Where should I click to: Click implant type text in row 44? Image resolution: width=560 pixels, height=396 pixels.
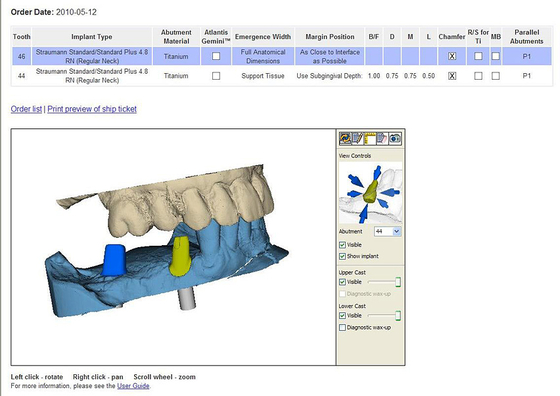point(92,76)
